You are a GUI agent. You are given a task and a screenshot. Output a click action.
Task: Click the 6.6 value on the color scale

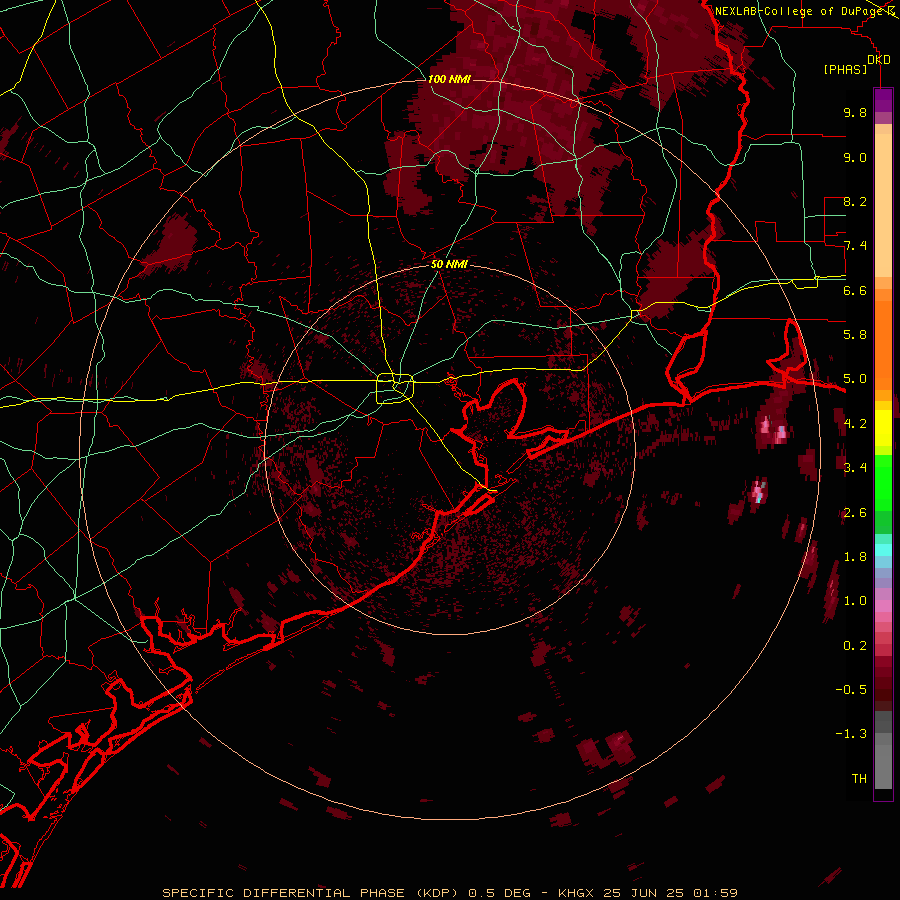pos(855,290)
